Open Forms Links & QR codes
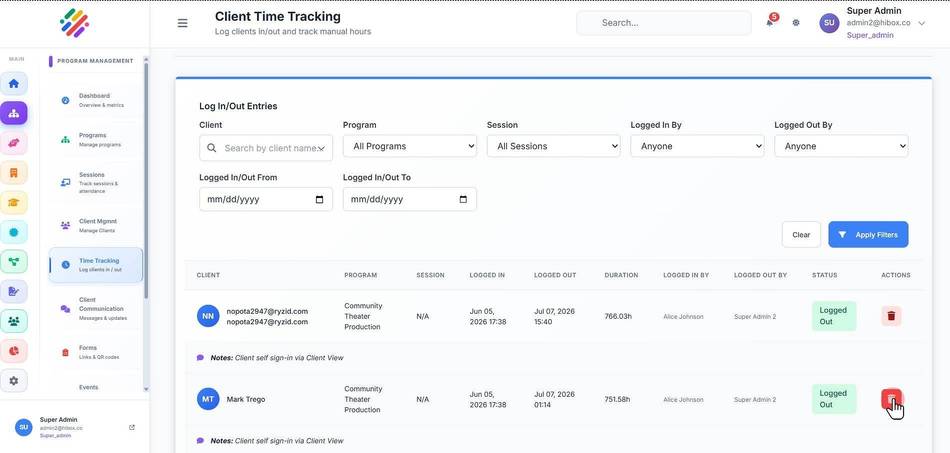950x453 pixels. pyautogui.click(x=96, y=352)
